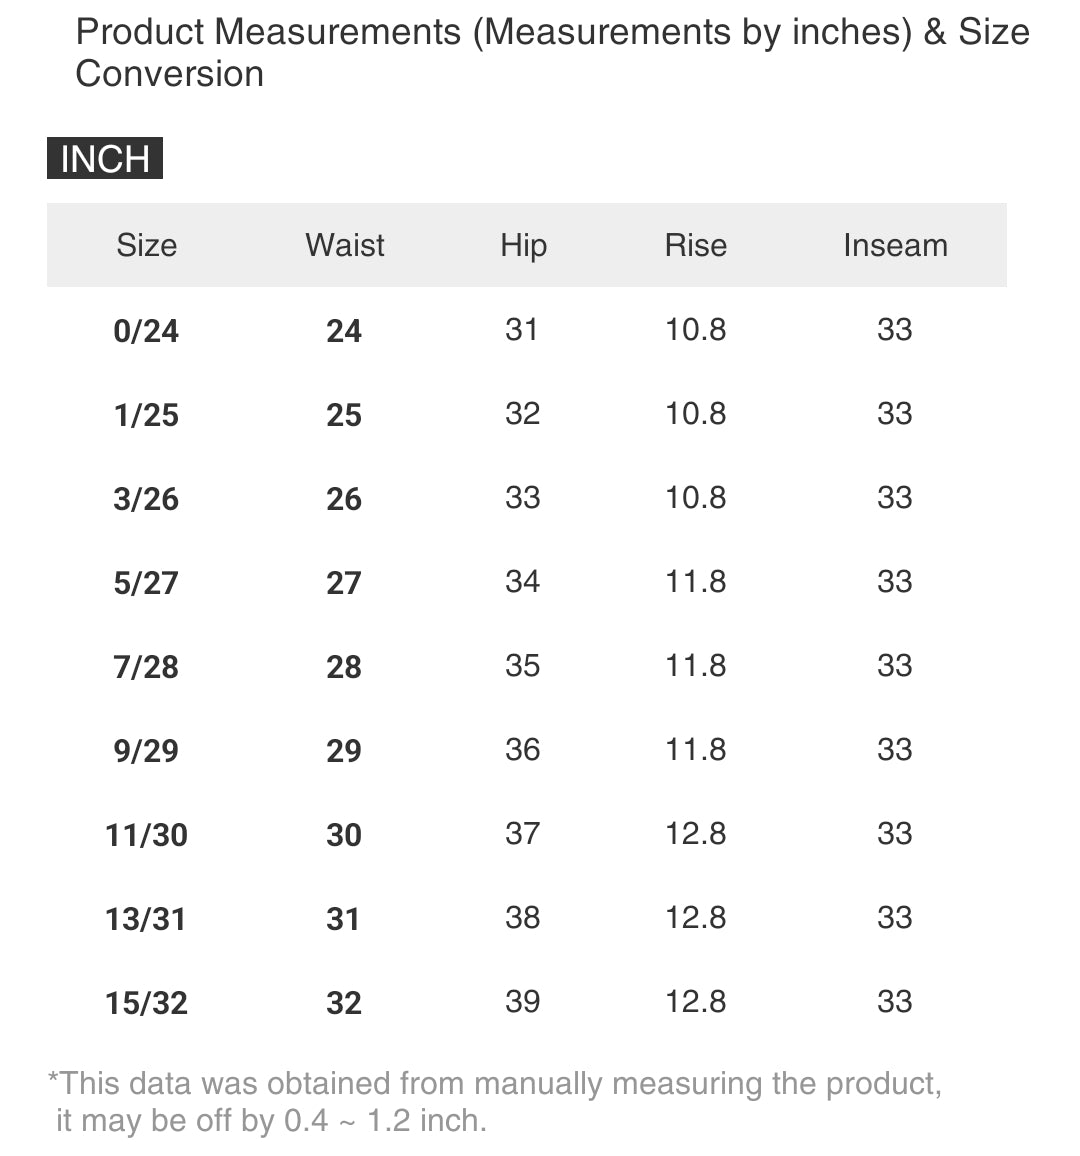Click the rise value in the 0/24 row

(695, 329)
